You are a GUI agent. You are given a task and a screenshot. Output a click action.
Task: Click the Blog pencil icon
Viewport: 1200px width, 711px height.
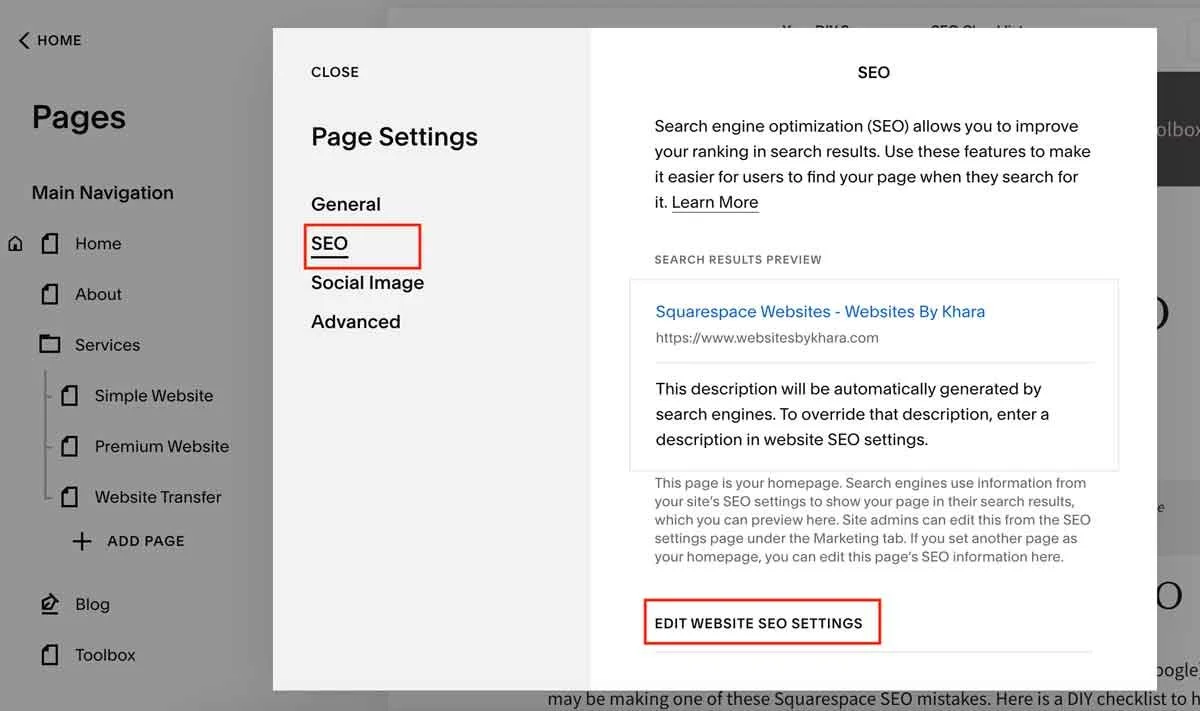click(50, 604)
